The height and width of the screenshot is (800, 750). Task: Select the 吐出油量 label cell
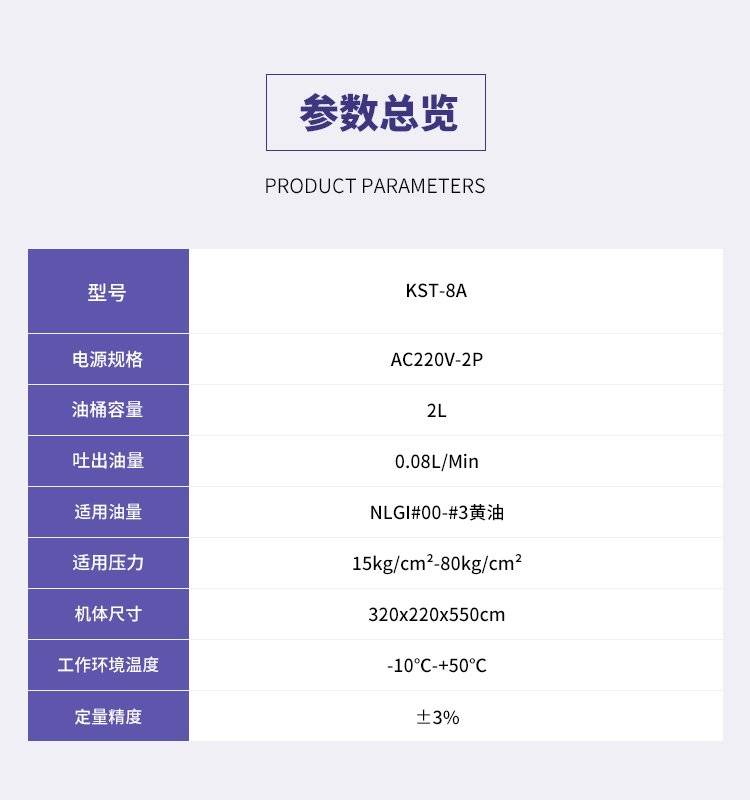pos(108,461)
